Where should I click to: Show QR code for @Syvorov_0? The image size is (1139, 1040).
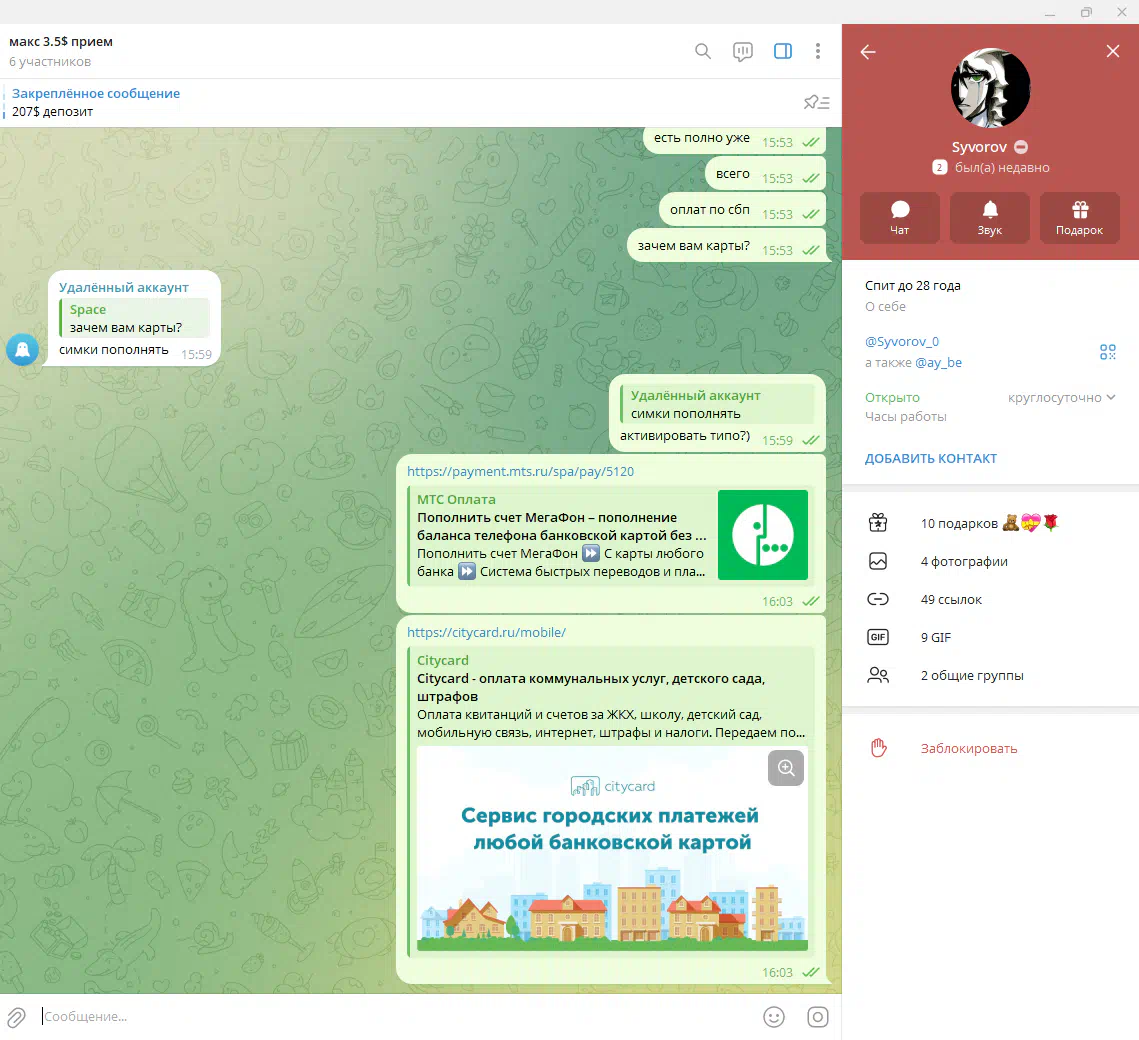[x=1108, y=352]
